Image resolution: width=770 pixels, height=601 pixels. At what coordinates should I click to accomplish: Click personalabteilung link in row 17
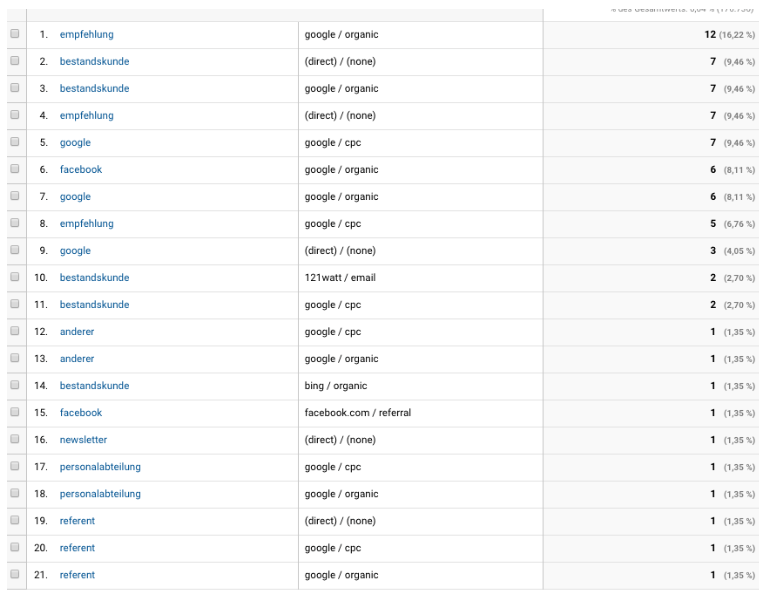click(100, 467)
